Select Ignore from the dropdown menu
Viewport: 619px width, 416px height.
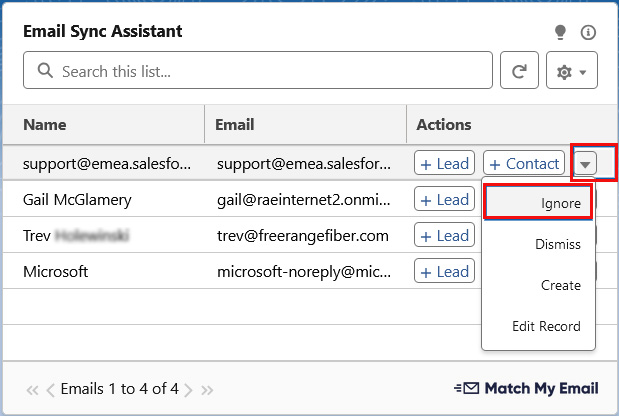pyautogui.click(x=539, y=203)
